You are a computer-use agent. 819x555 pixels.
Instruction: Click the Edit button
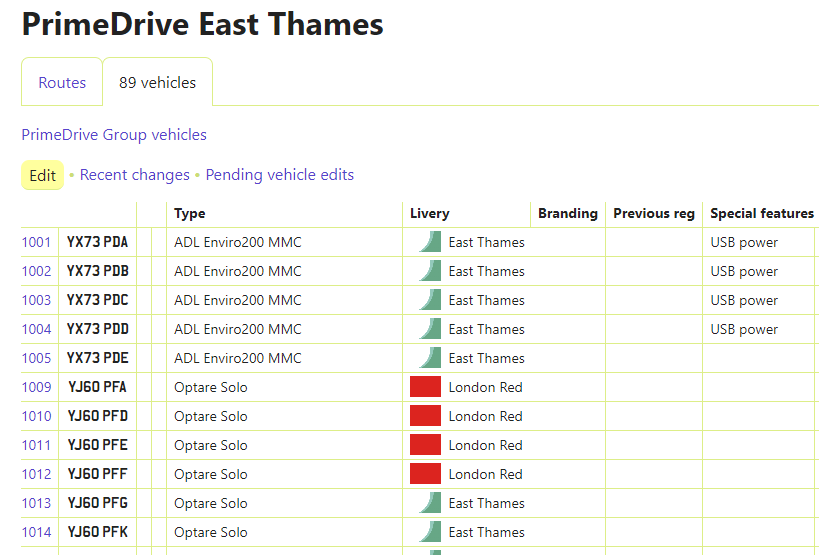tap(43, 175)
